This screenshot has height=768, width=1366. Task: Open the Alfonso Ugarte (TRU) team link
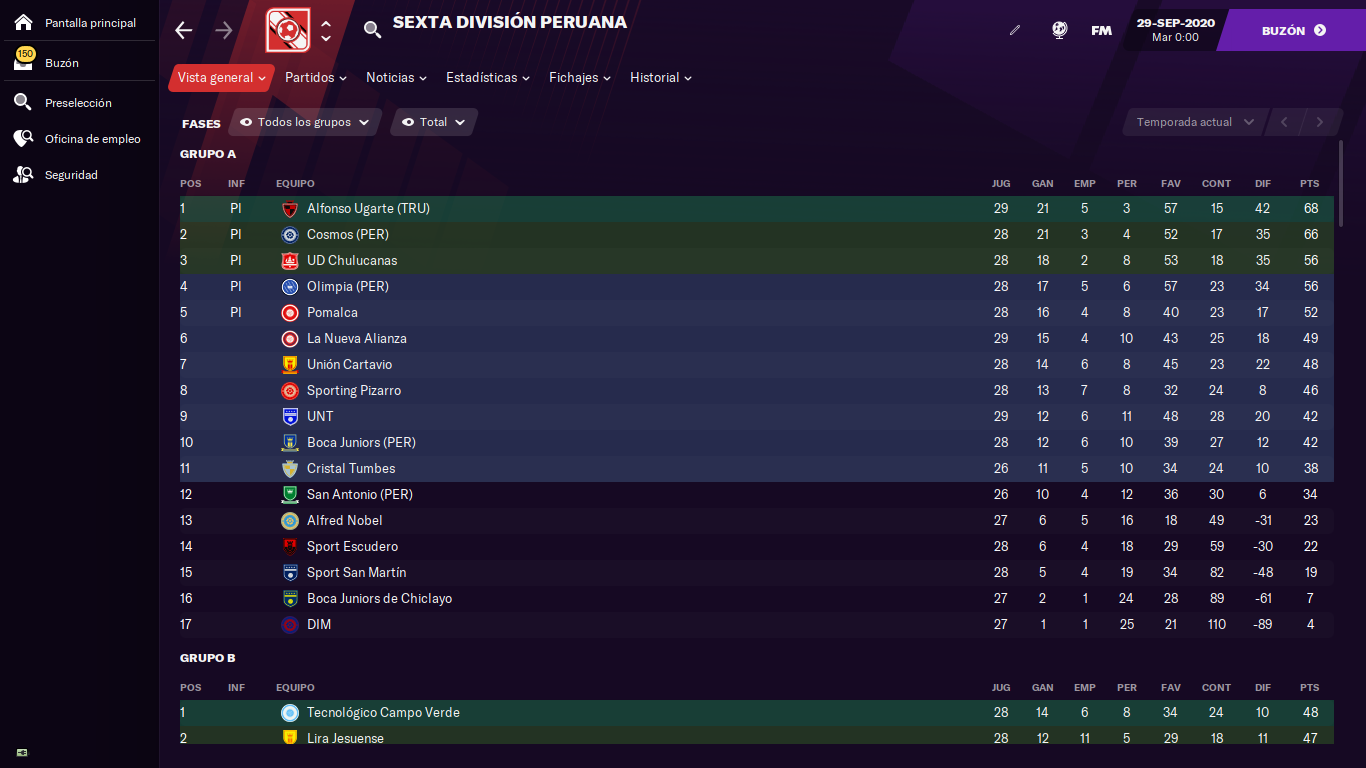368,209
